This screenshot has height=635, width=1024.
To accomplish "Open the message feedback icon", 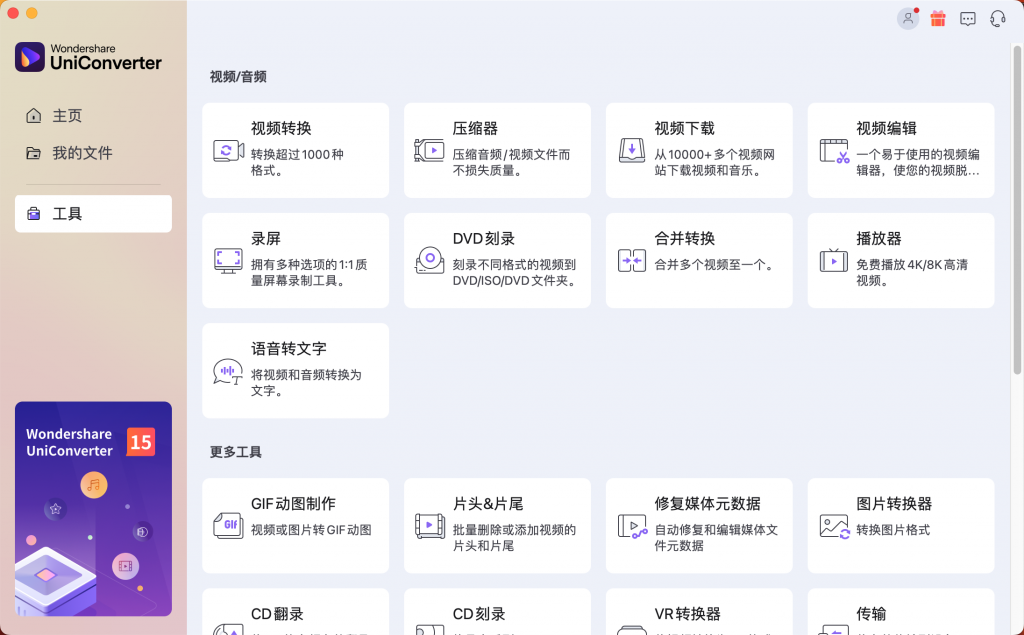I will [968, 19].
